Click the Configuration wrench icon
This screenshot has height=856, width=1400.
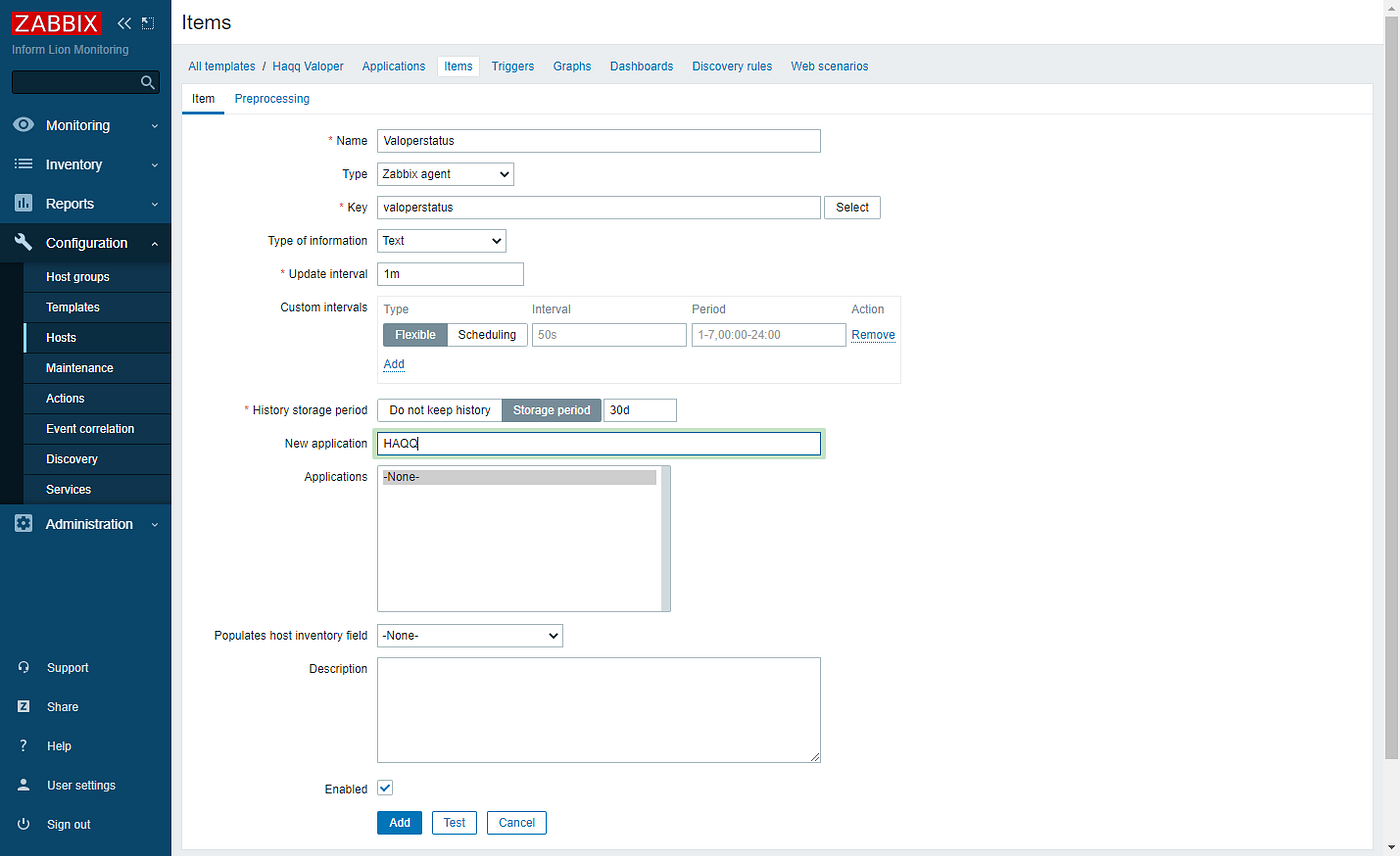[x=24, y=242]
